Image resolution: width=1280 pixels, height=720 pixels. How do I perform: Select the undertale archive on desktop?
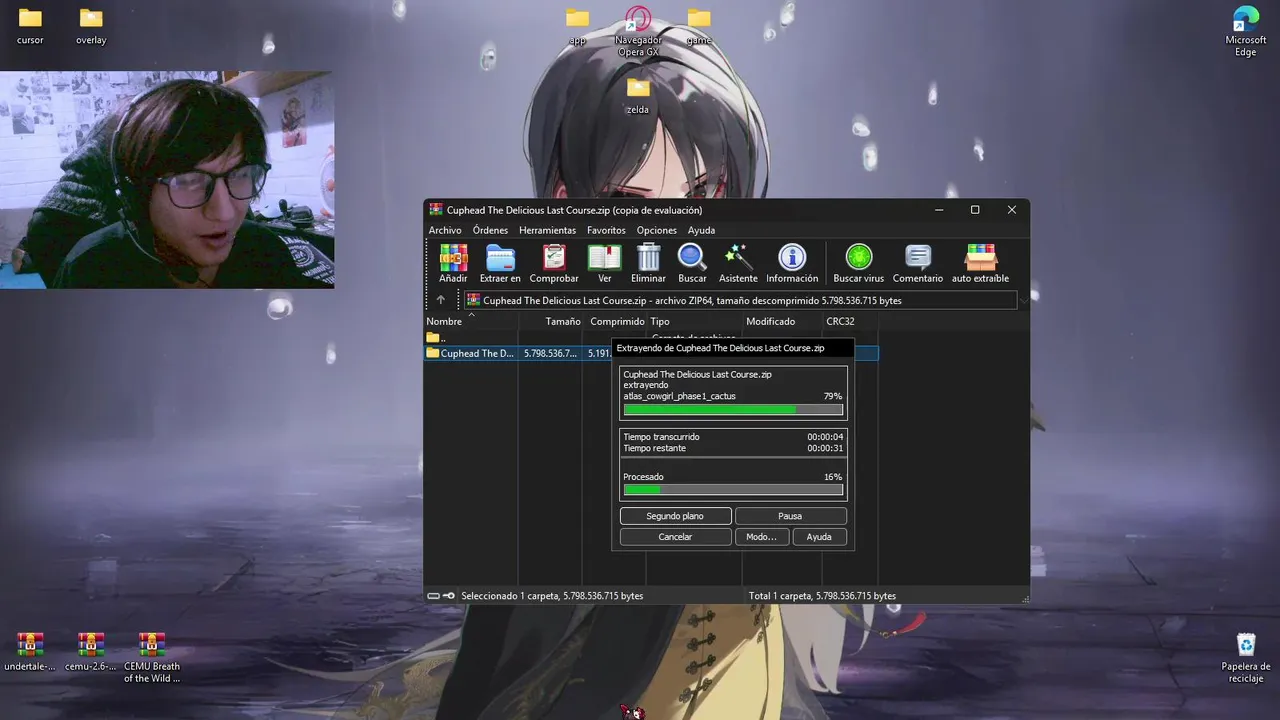pyautogui.click(x=30, y=651)
